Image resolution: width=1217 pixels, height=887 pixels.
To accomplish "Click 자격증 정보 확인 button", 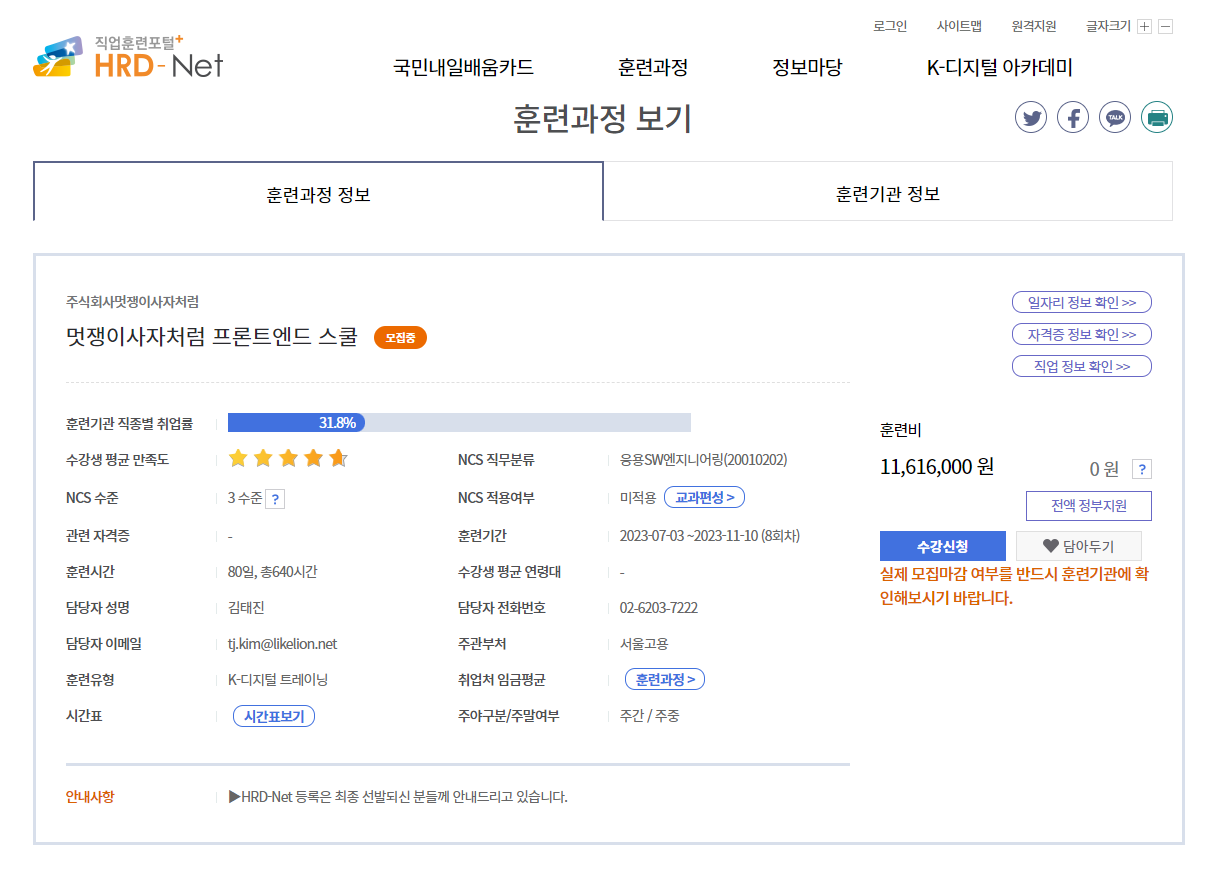I will (x=1082, y=334).
